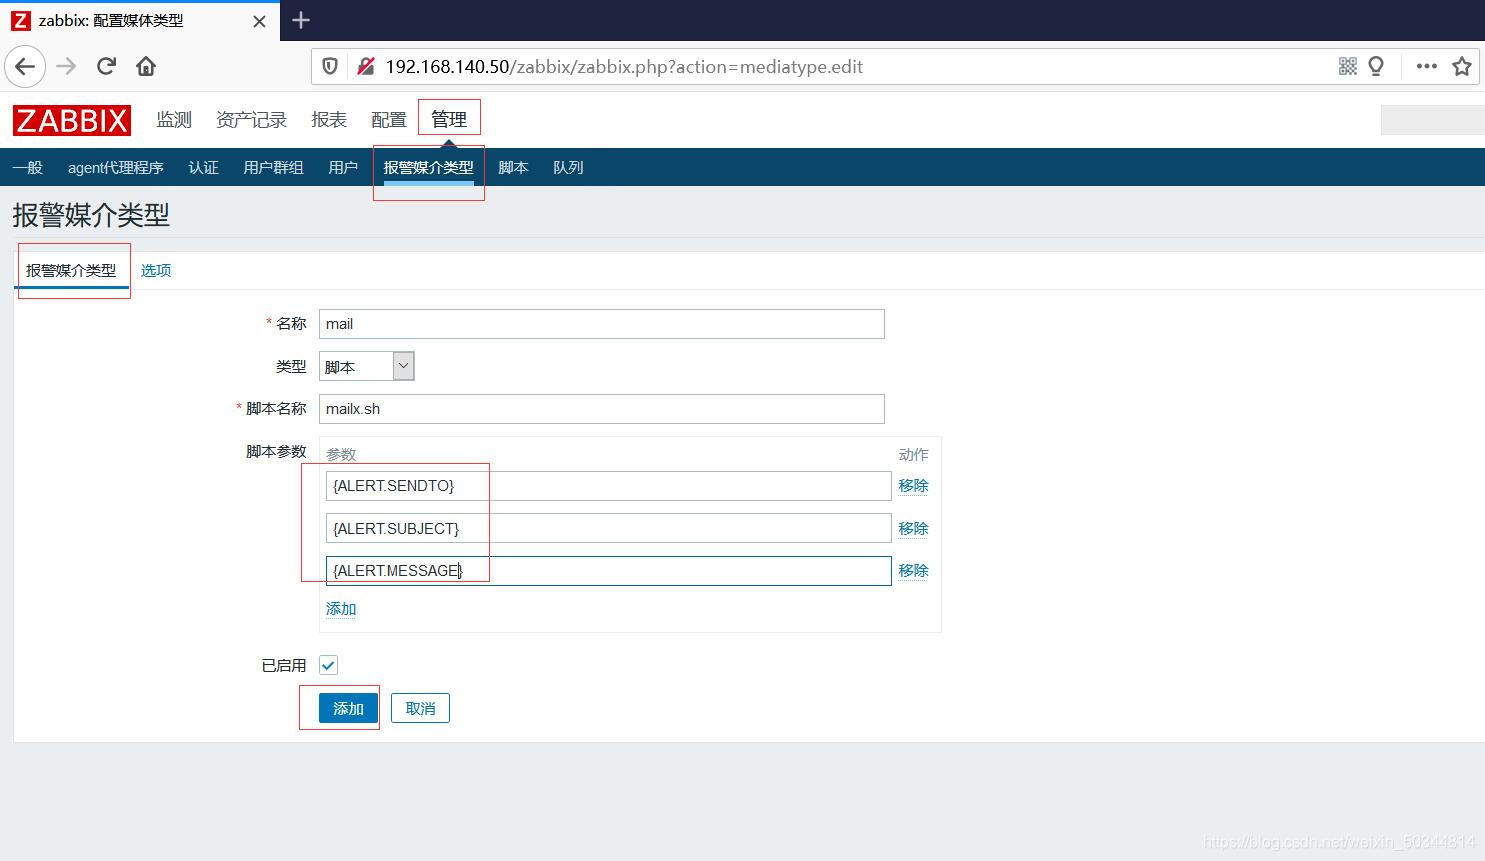
Task: Go to 脚本 submenu
Action: tap(513, 167)
